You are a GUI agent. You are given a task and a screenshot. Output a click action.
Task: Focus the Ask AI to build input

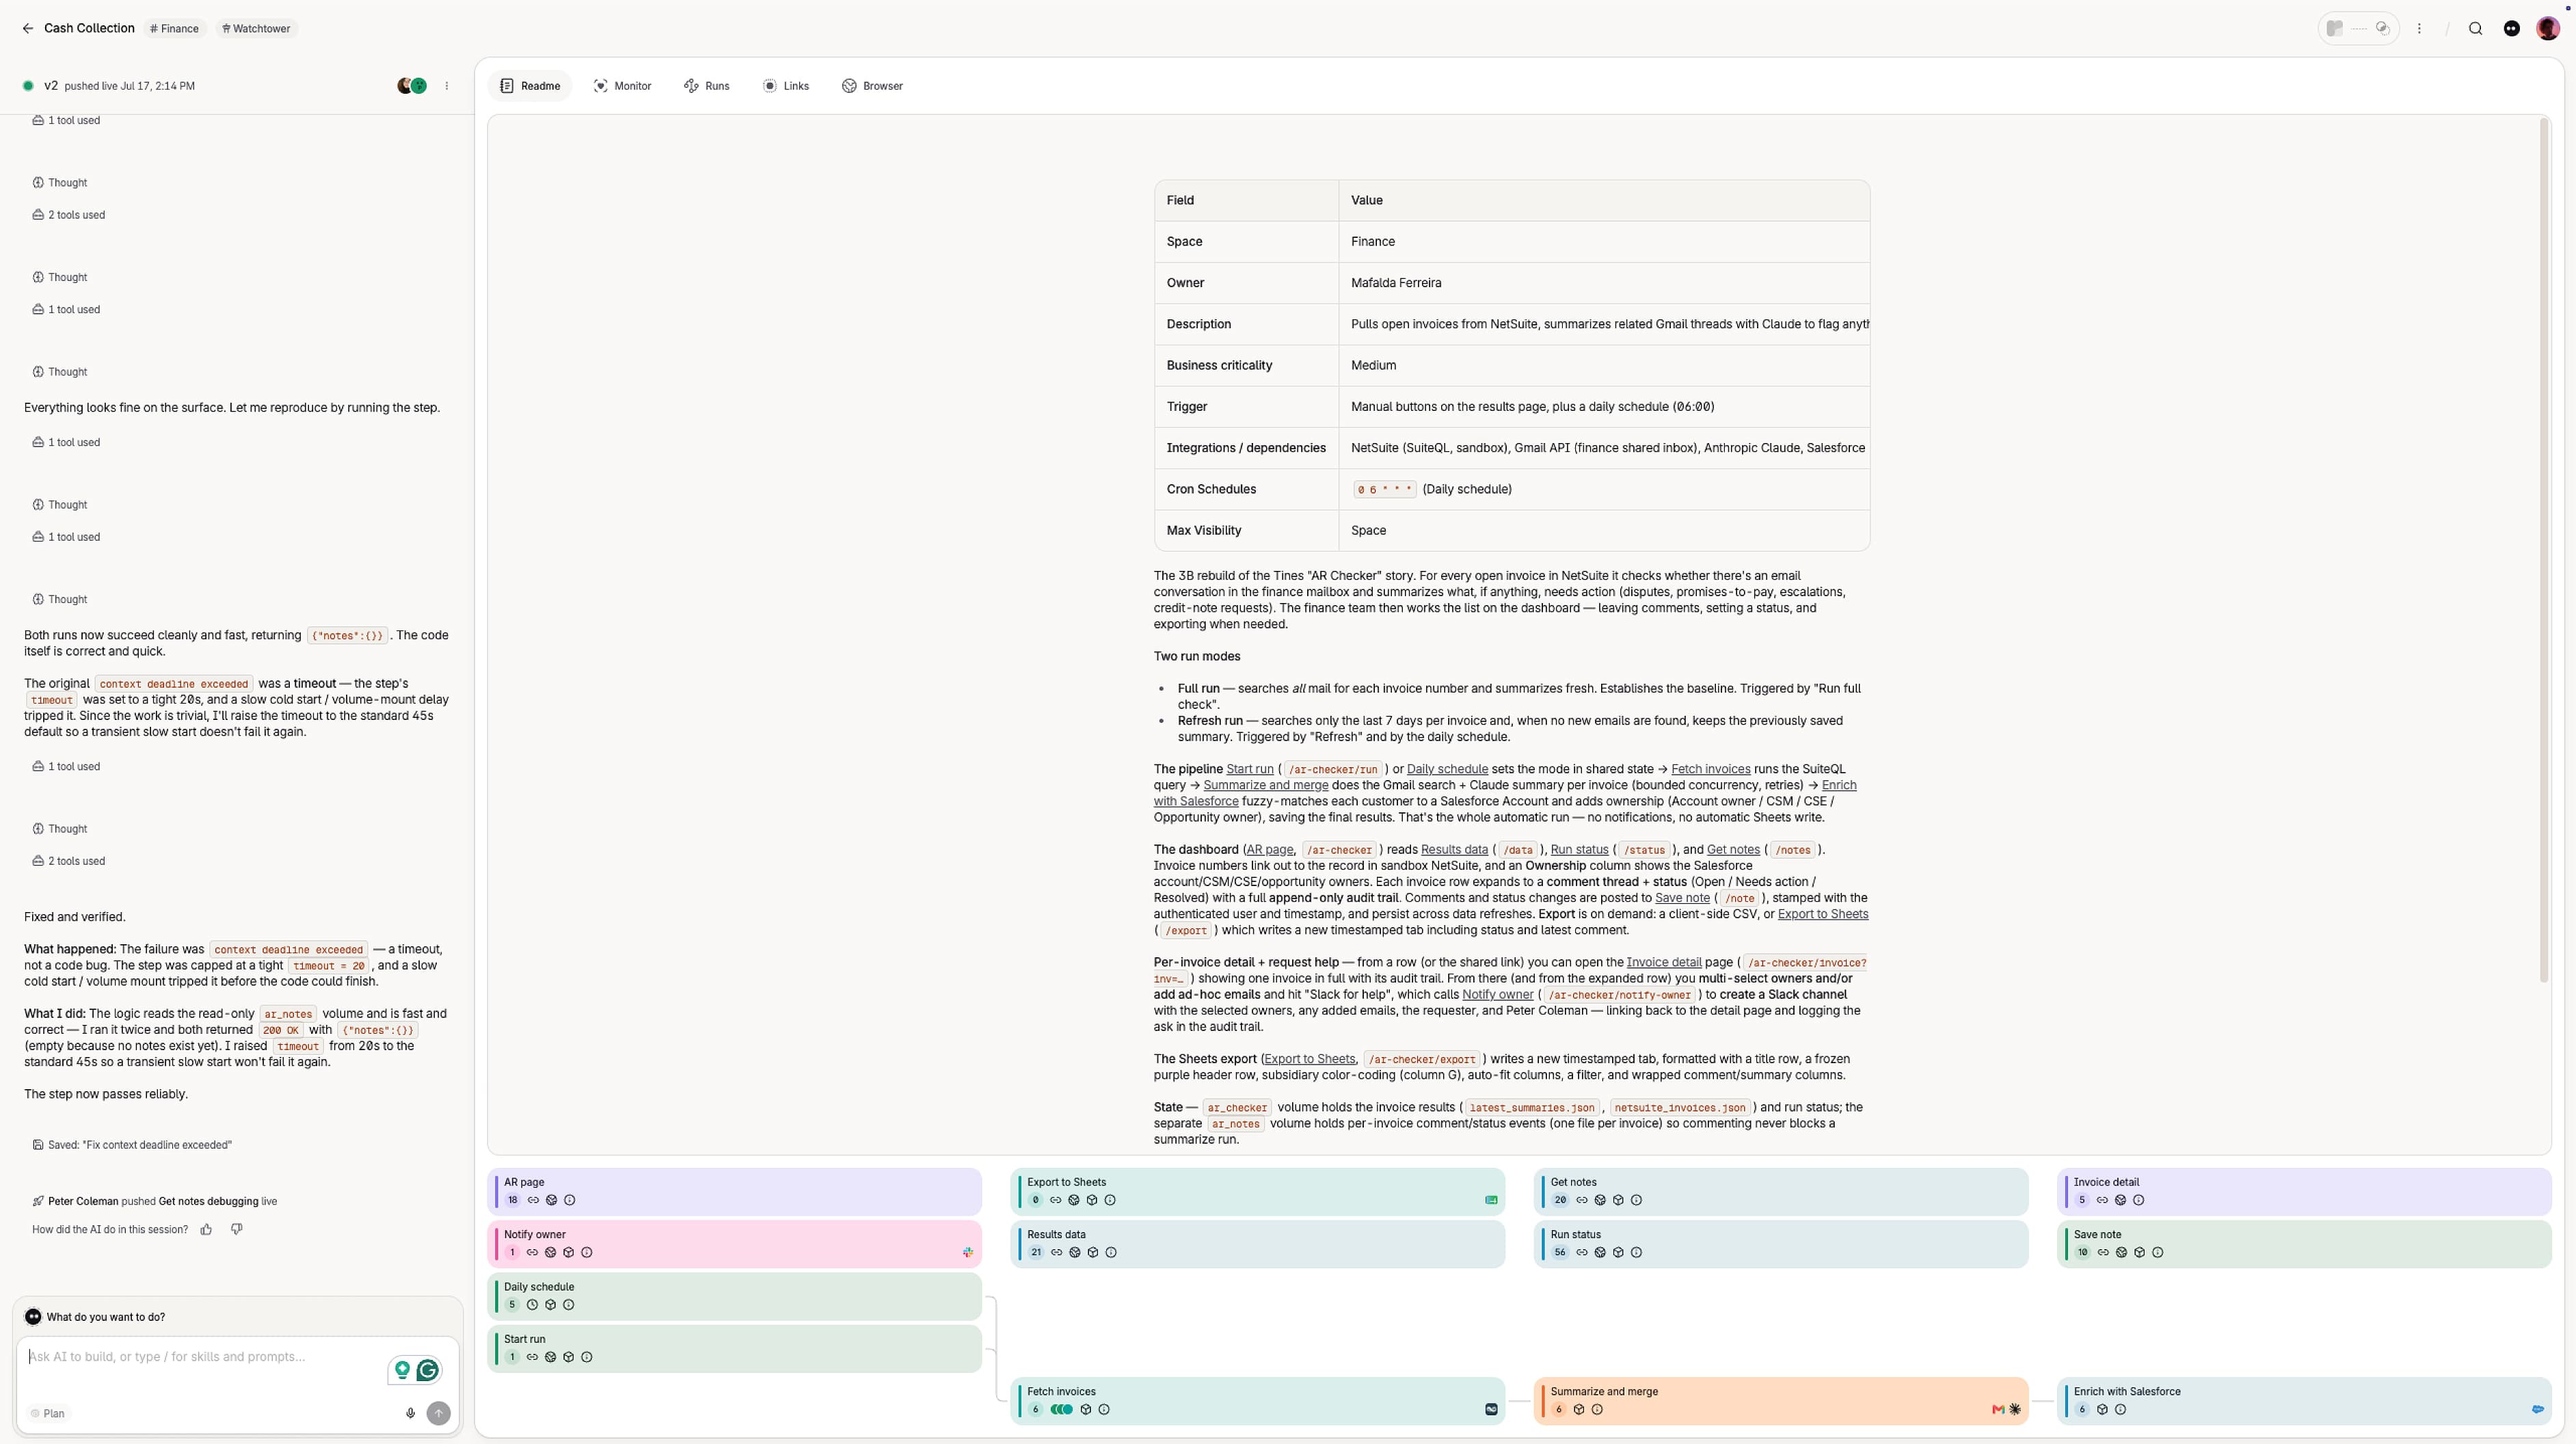click(200, 1357)
